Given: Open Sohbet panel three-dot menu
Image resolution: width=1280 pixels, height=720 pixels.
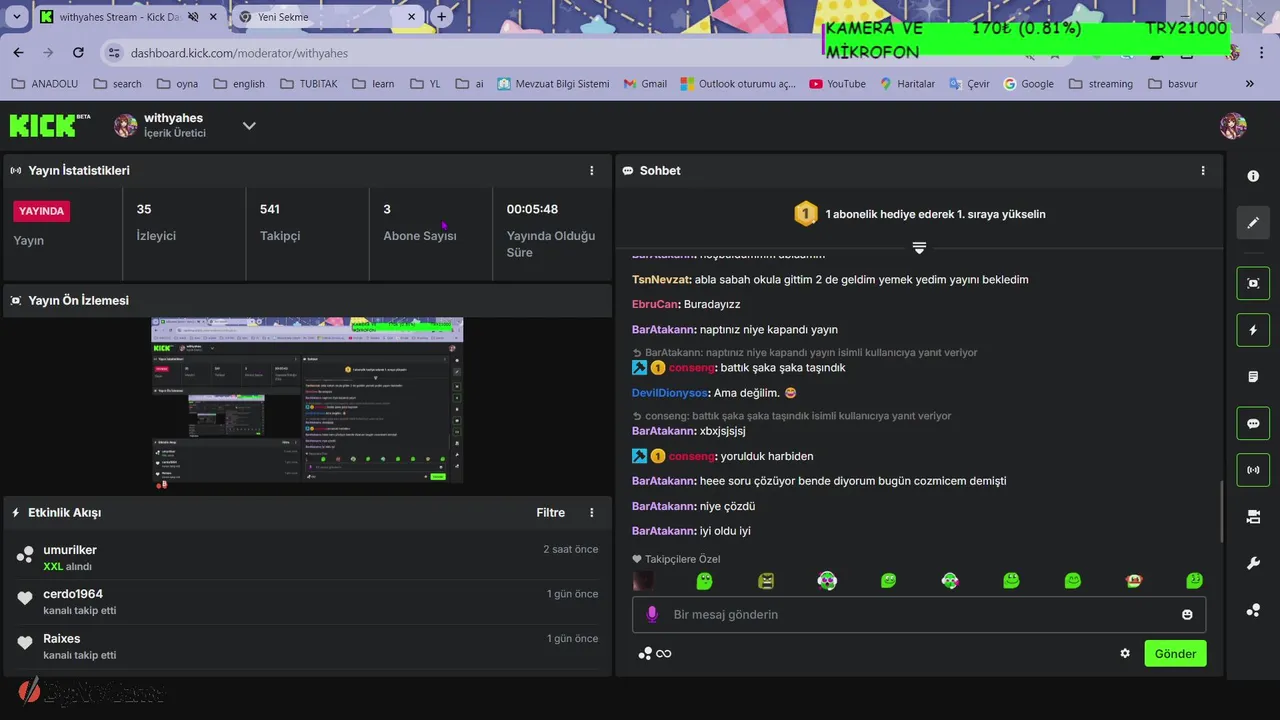Looking at the screenshot, I should (1203, 171).
